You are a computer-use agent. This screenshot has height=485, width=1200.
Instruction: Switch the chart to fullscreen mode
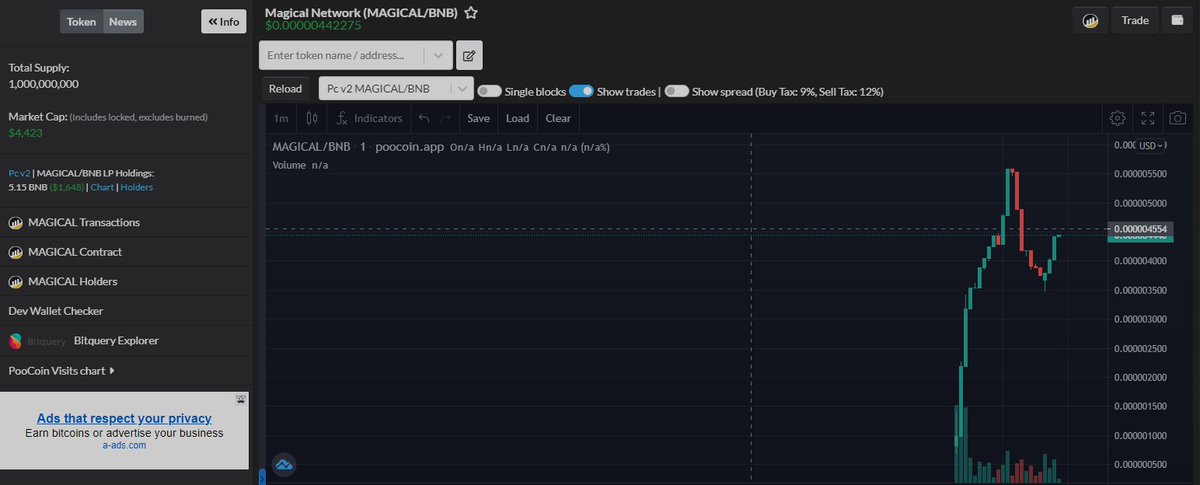point(1148,118)
